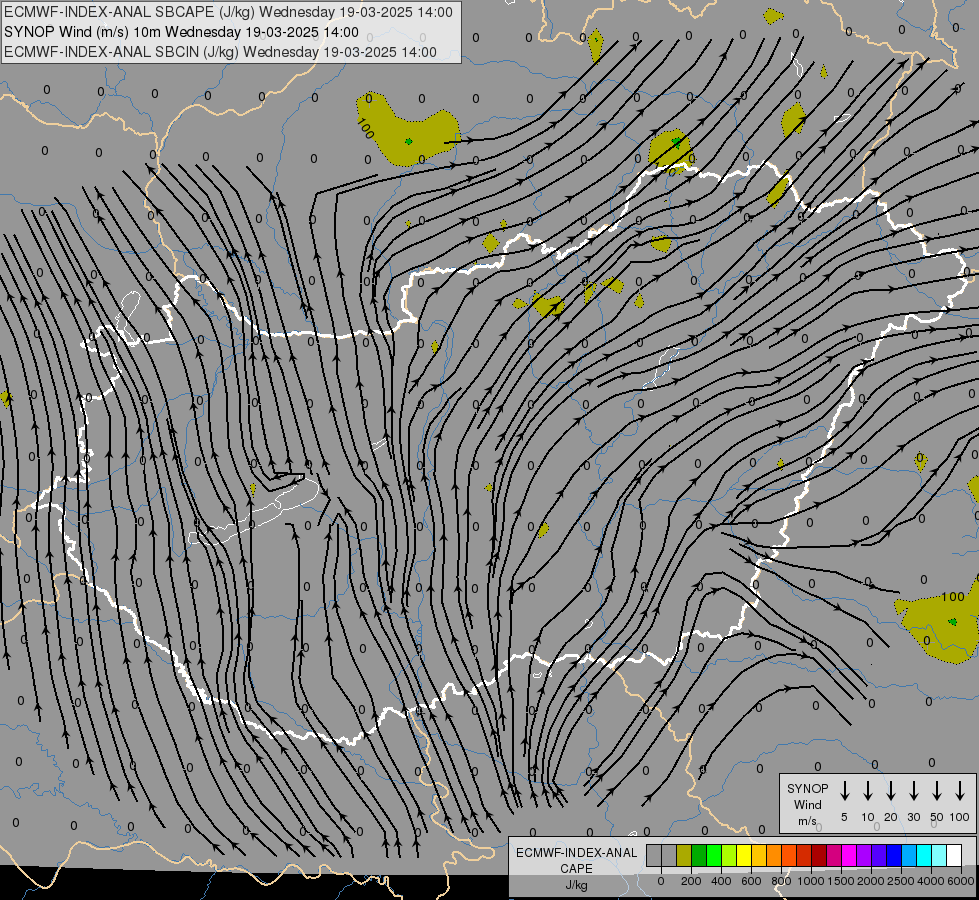This screenshot has height=900, width=979.
Task: Click the large olive CAPE patch near the top
Action: 406,132
